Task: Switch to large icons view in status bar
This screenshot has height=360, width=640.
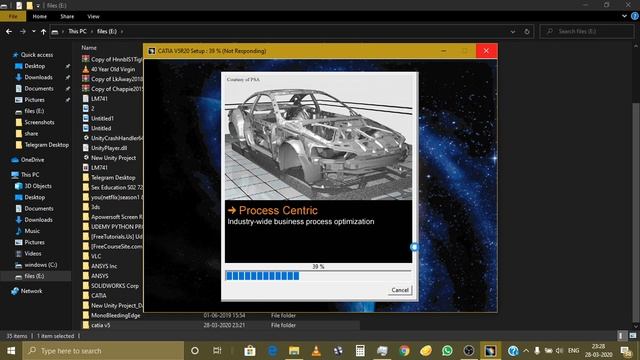Action: (x=633, y=336)
